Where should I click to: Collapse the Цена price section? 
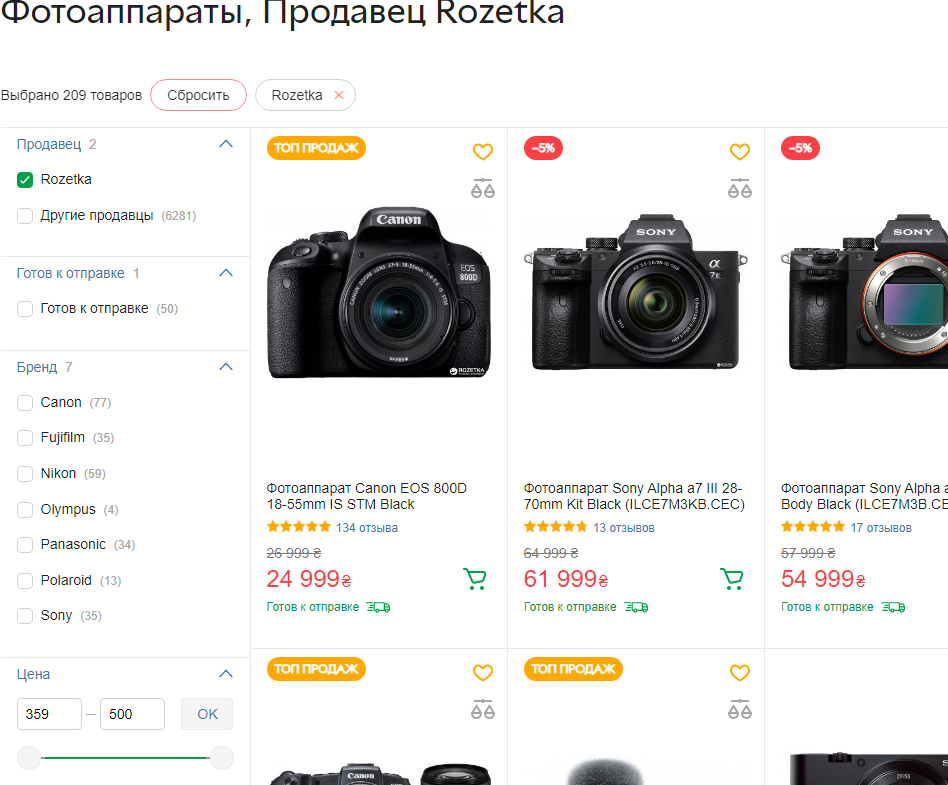tap(226, 674)
